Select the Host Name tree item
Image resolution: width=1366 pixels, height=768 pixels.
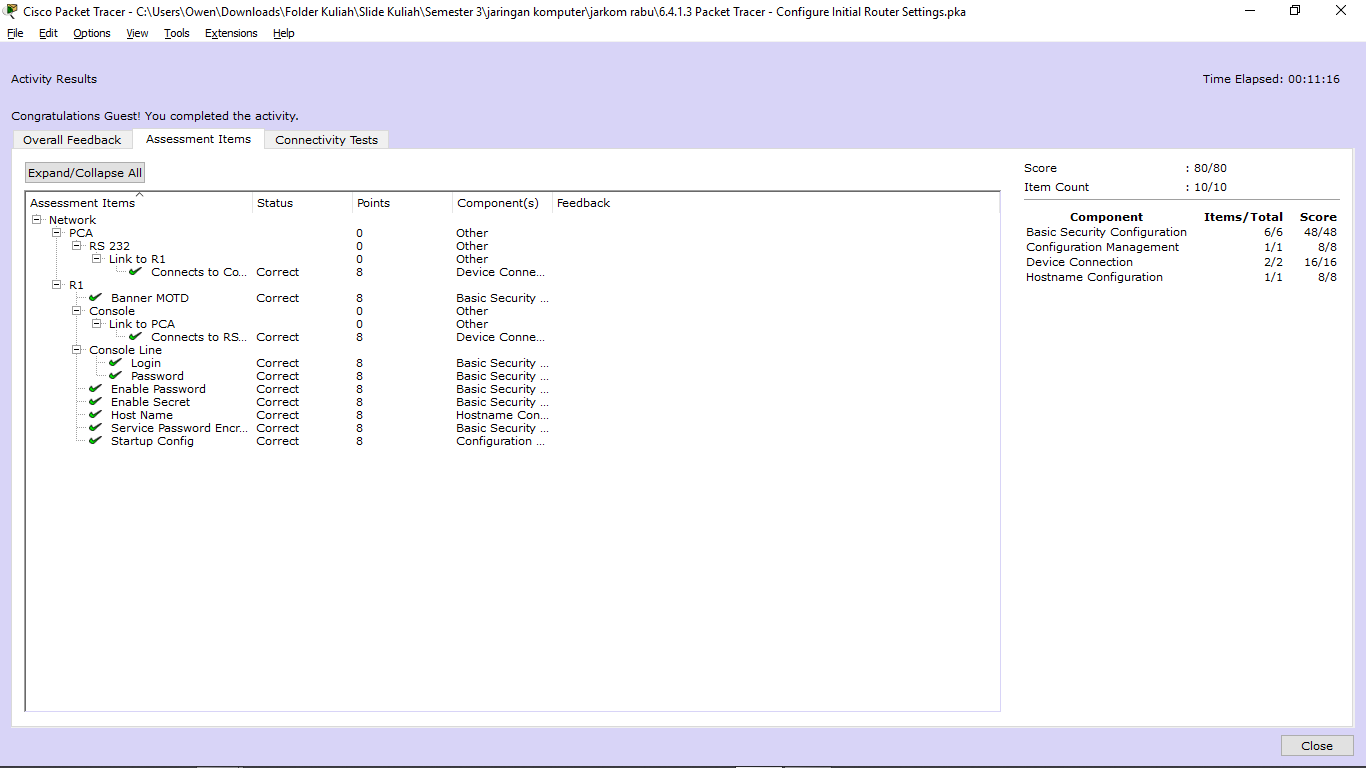[142, 415]
